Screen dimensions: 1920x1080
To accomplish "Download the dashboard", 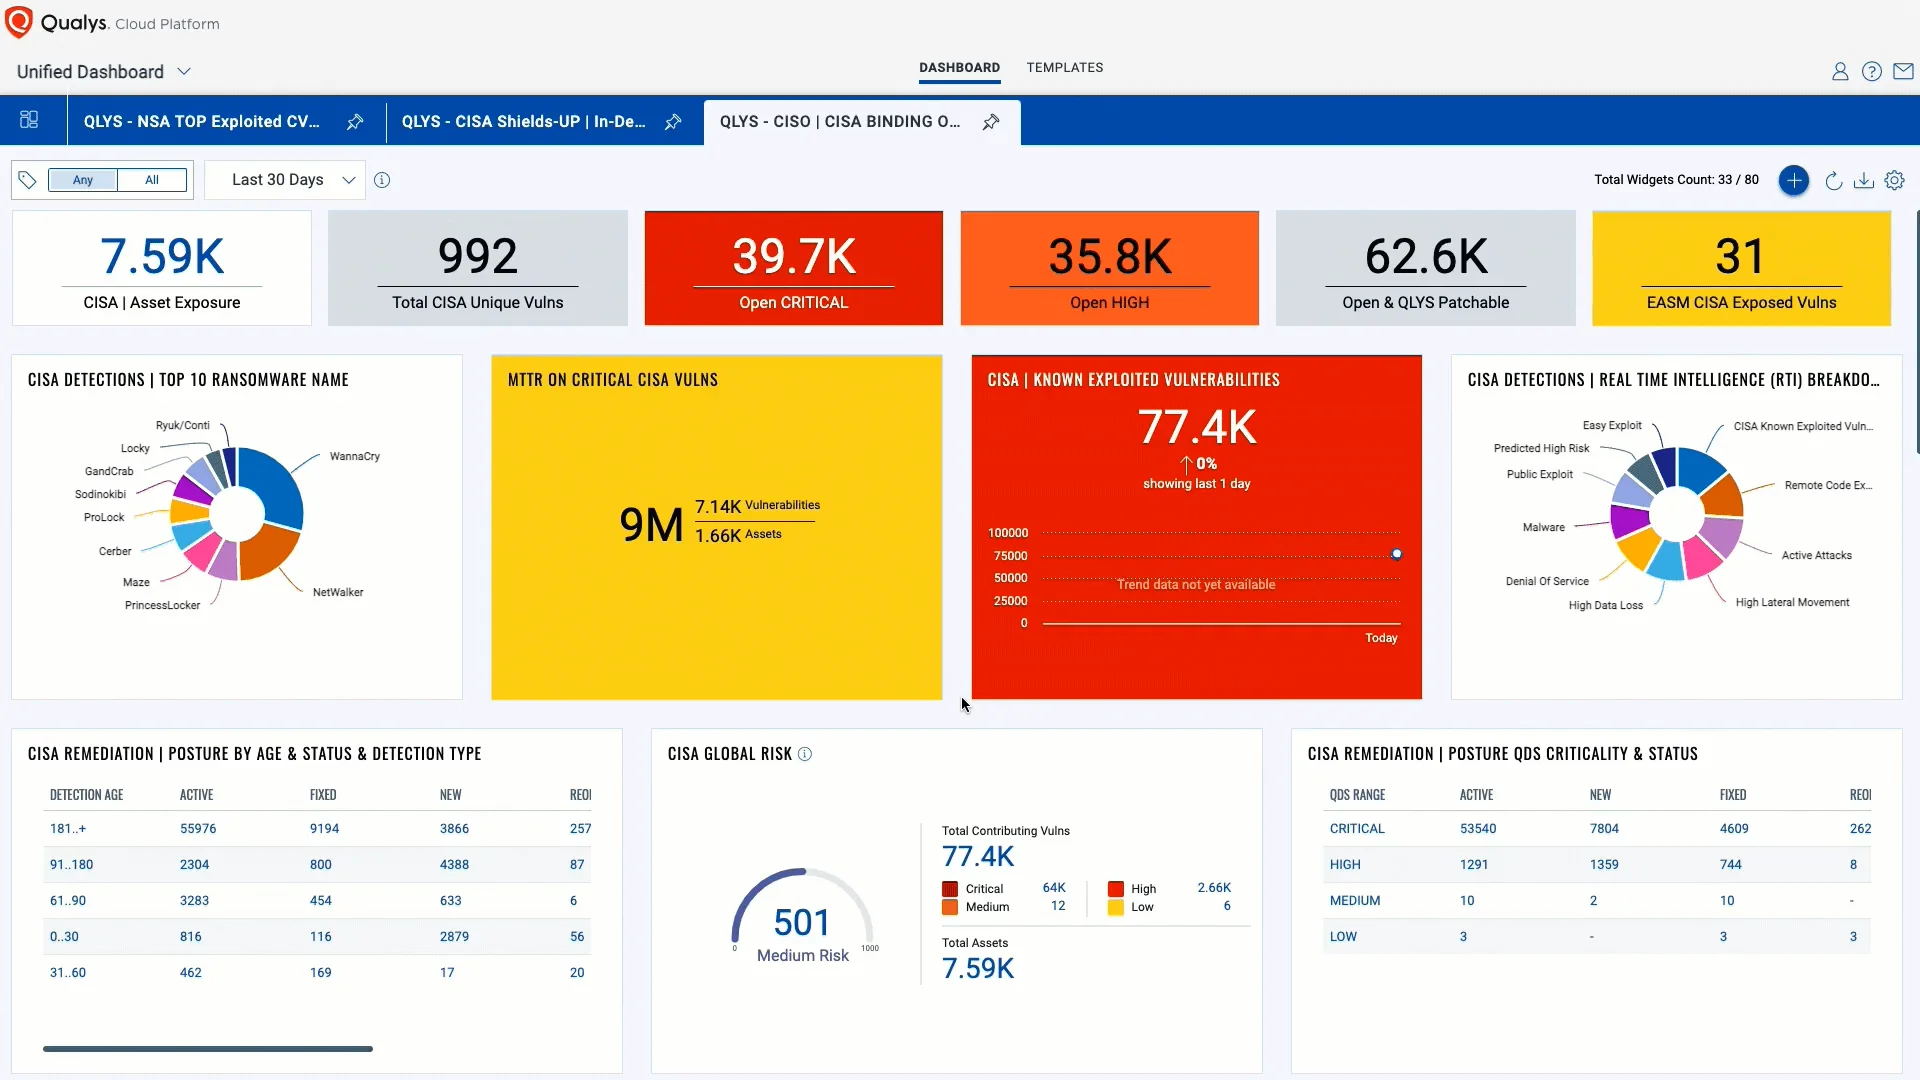I will (x=1863, y=180).
